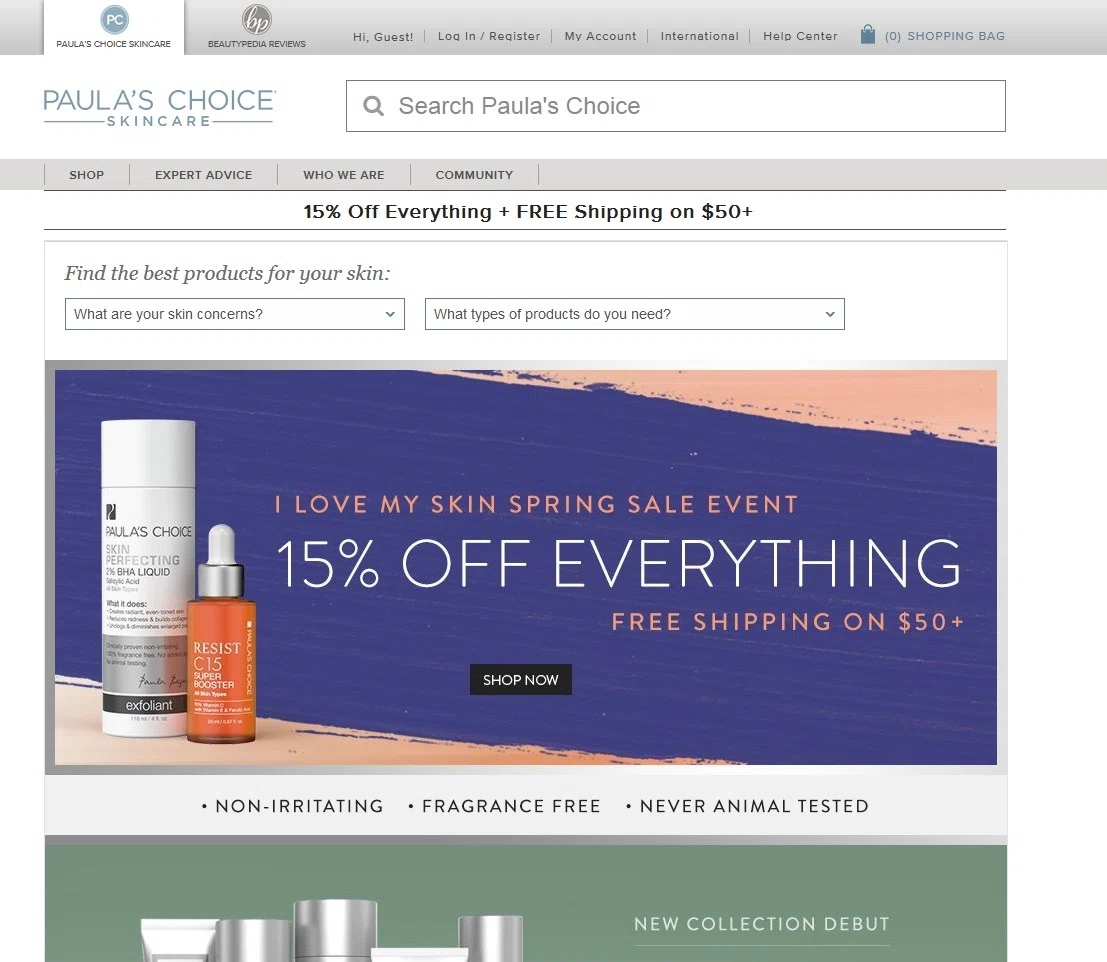
Task: Open the Beautypedia Reviews bp icon
Action: tap(256, 19)
